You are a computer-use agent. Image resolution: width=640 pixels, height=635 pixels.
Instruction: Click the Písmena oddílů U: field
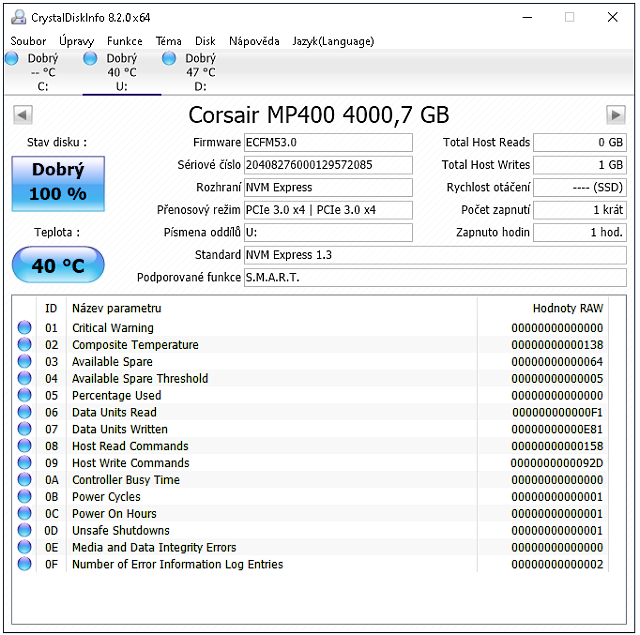coord(328,232)
